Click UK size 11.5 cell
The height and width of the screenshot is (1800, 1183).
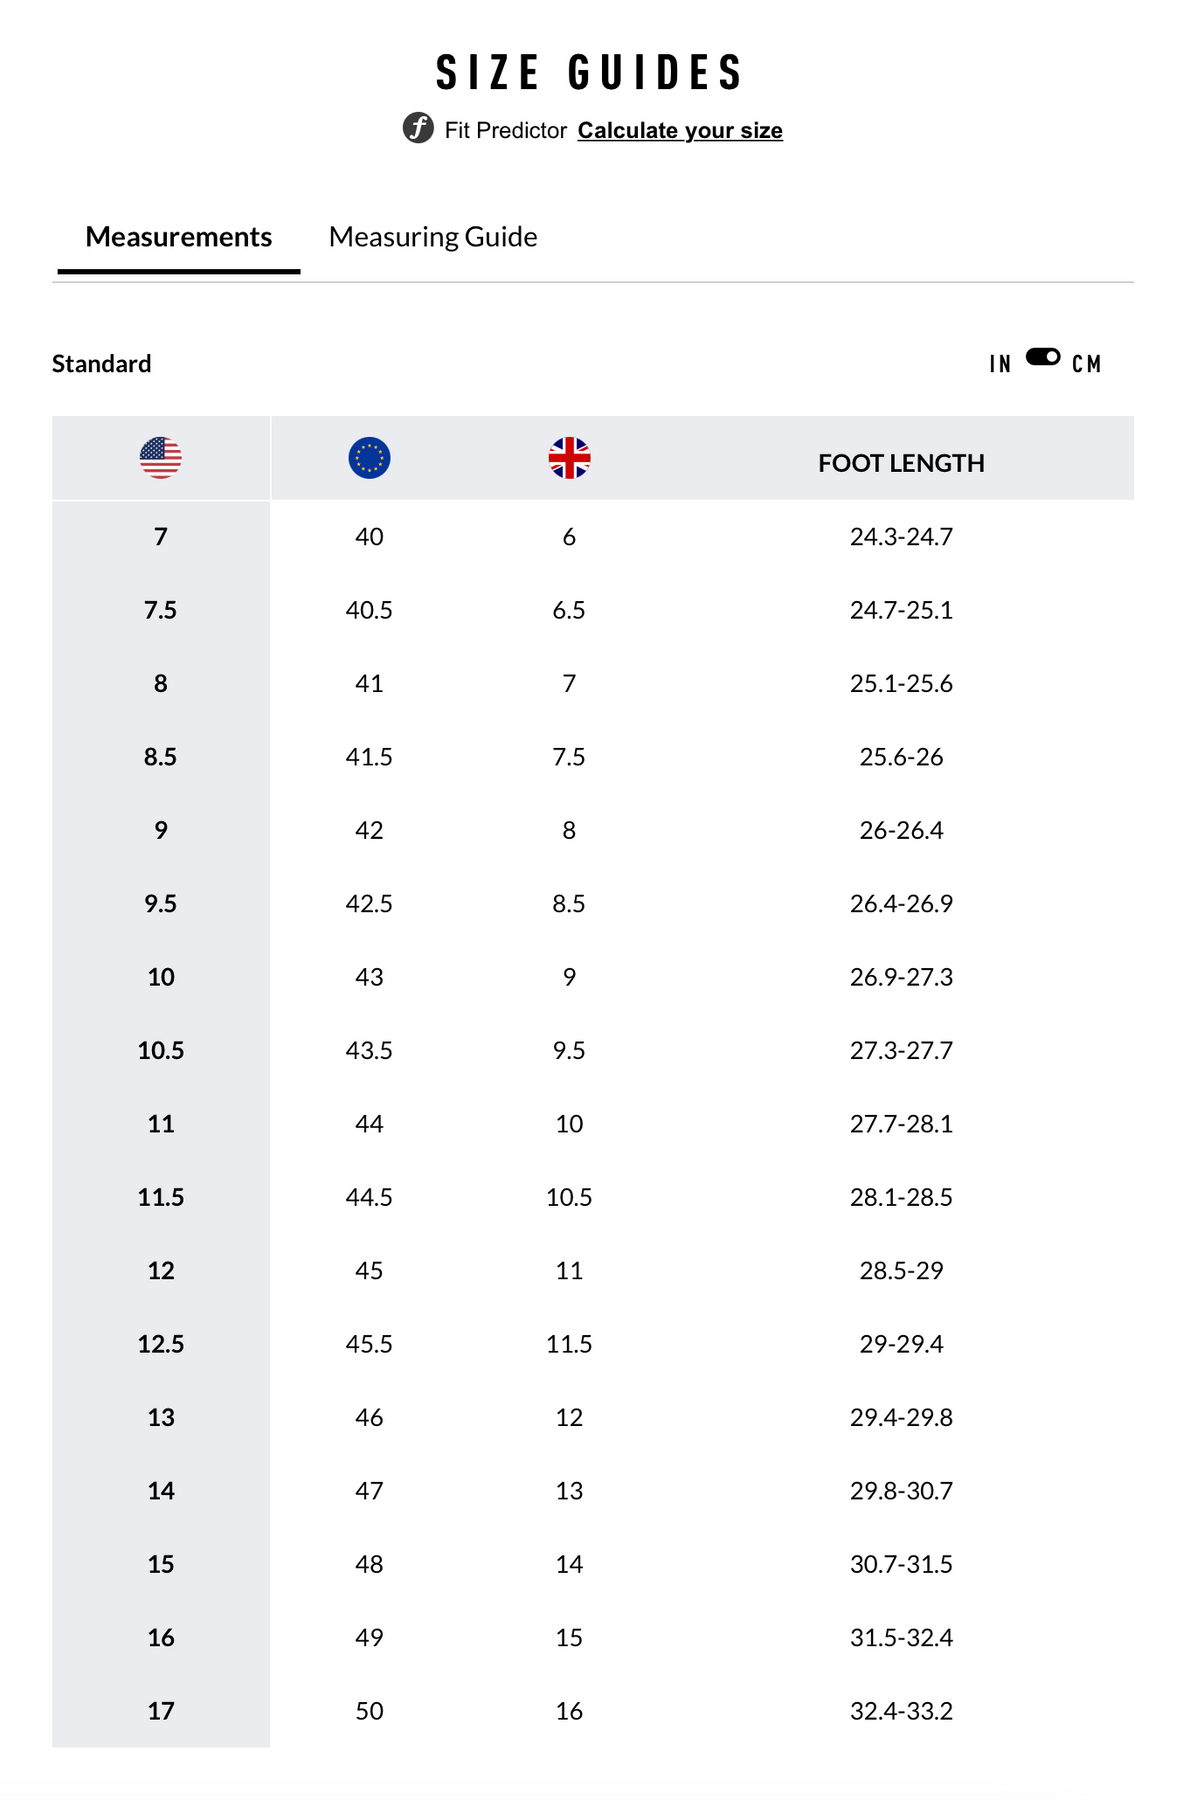coord(569,1344)
